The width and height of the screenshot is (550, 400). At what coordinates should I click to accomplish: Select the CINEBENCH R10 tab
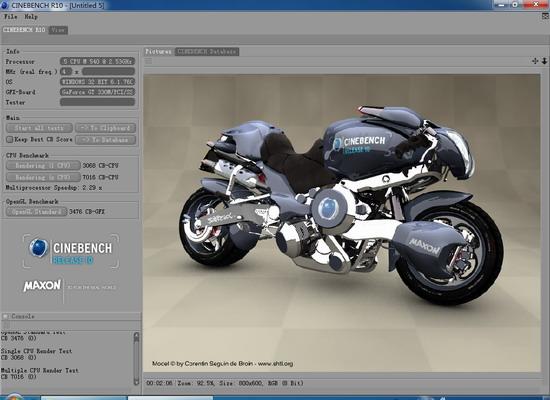[x=24, y=30]
